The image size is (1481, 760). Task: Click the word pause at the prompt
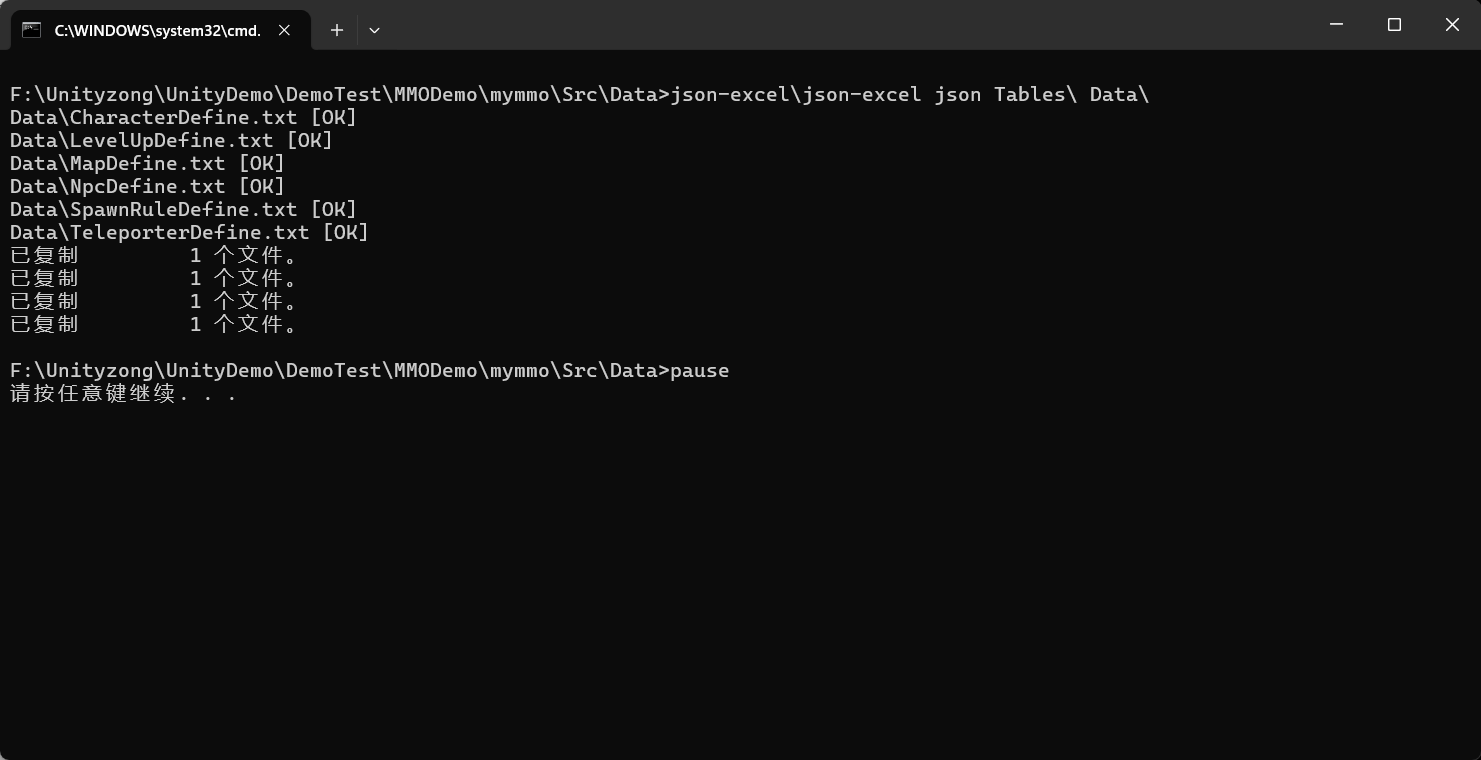699,371
